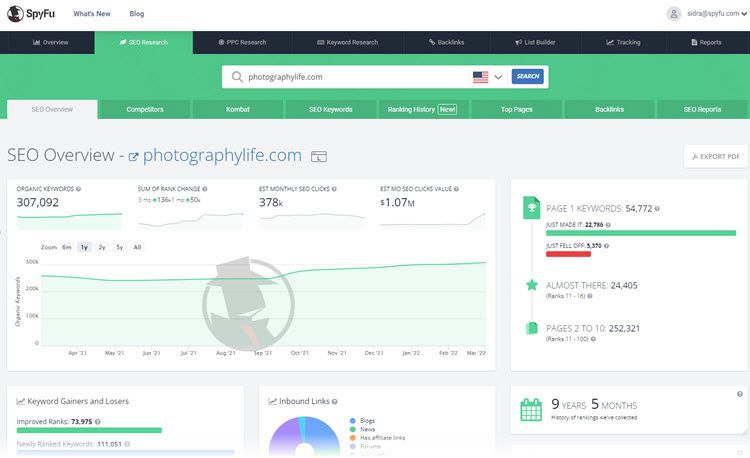
Task: Click the trophy page icon for Page 1 Keywords
Action: (531, 208)
